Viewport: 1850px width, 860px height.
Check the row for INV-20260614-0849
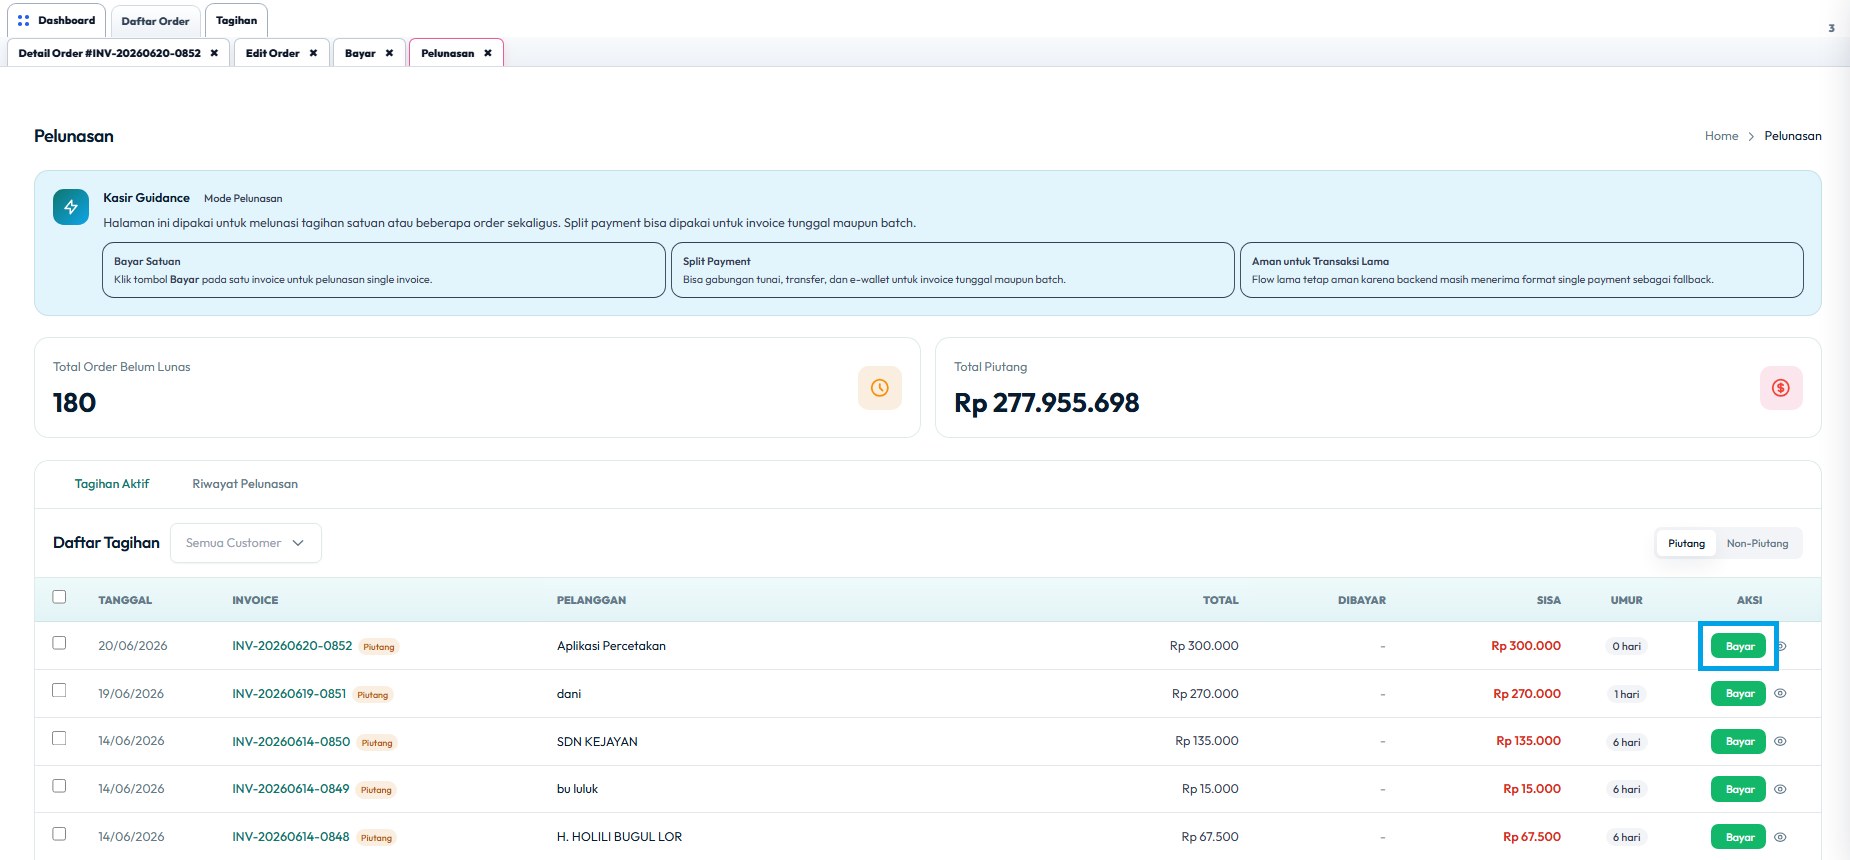(59, 786)
